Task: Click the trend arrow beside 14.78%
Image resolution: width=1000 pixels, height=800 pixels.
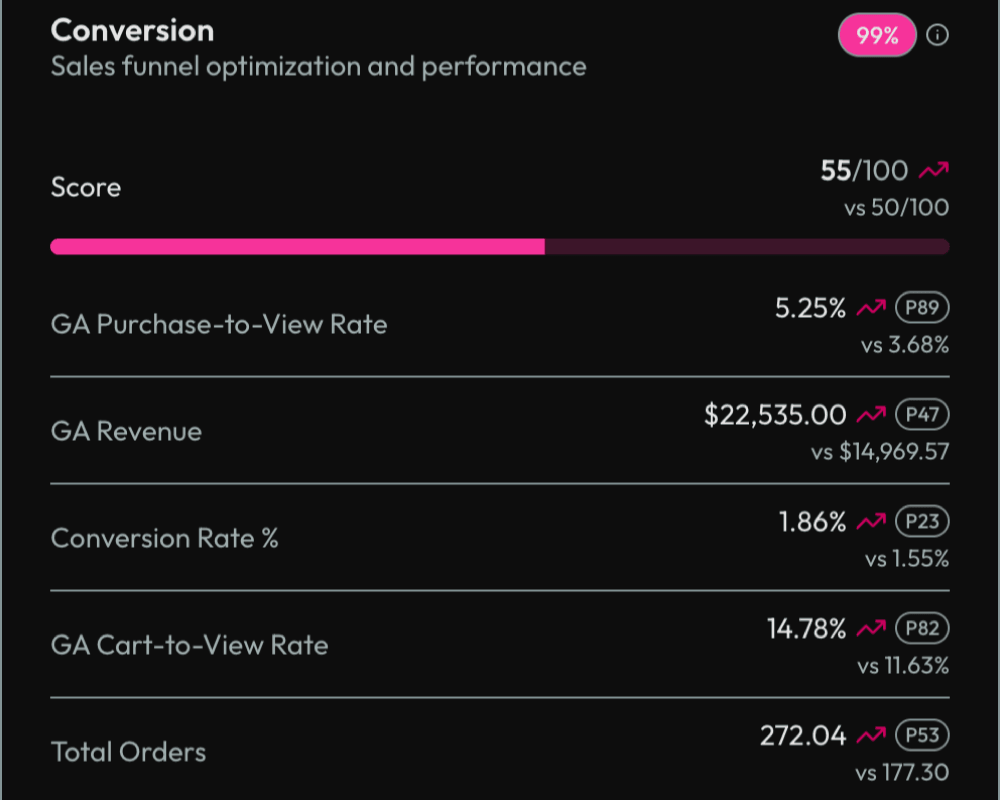Action: [x=869, y=628]
